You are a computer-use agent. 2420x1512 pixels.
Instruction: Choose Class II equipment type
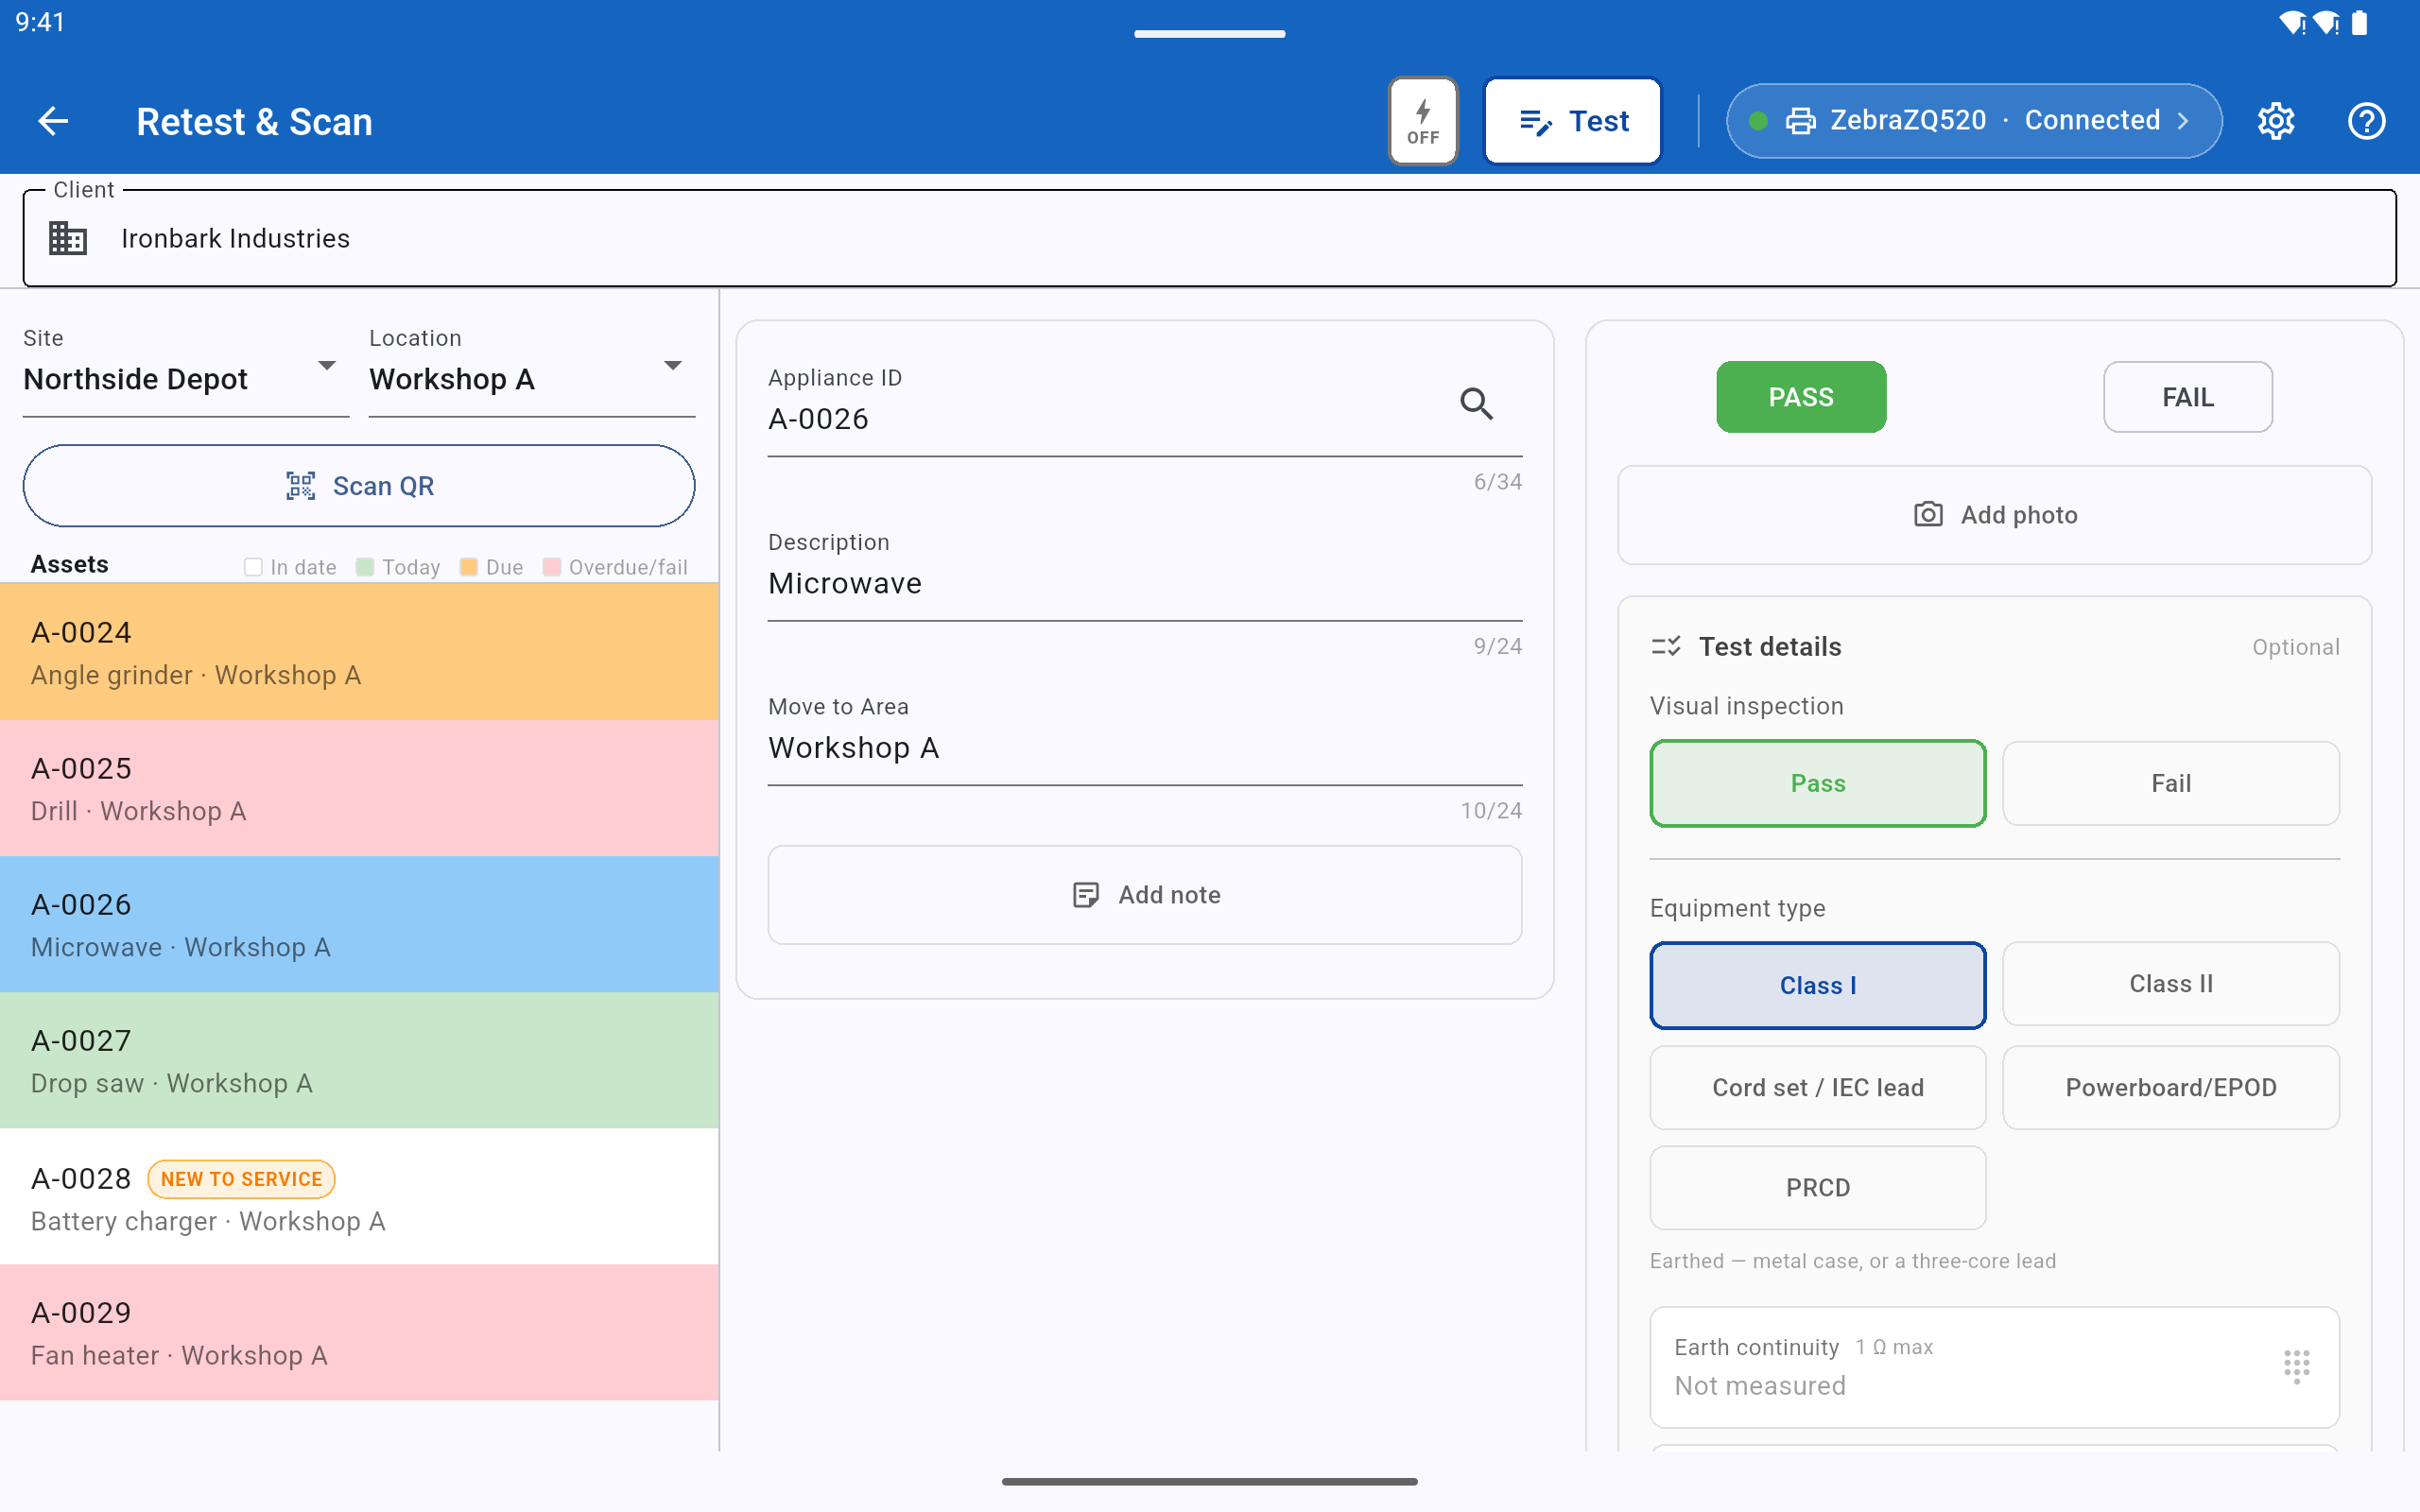click(x=2170, y=984)
